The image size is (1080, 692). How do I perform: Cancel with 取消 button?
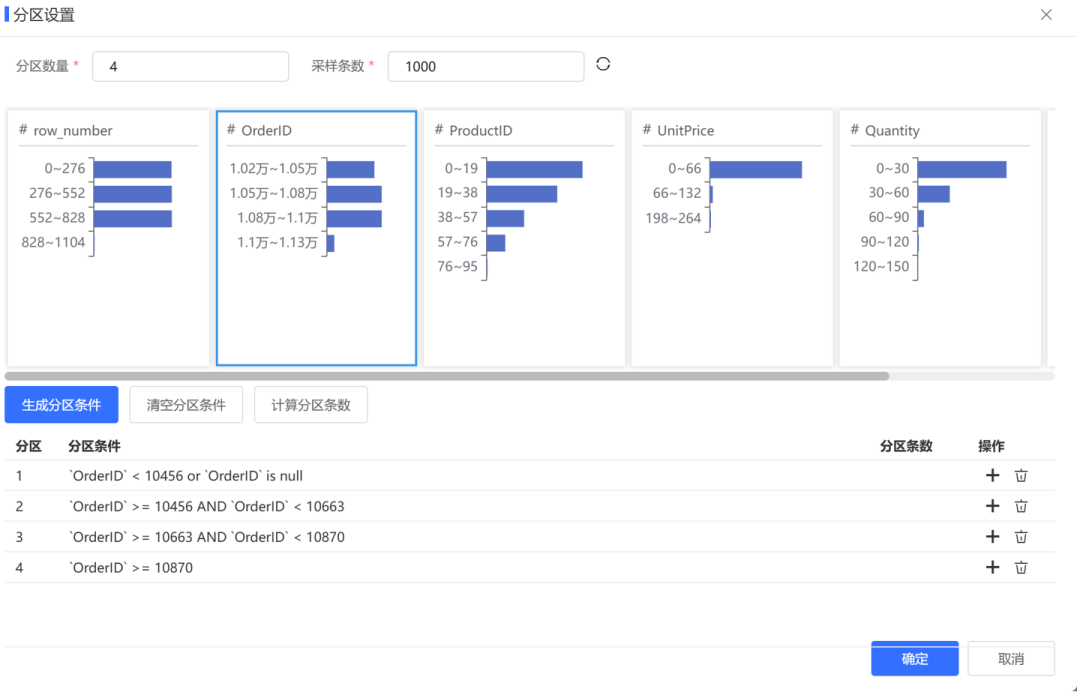(x=1010, y=658)
